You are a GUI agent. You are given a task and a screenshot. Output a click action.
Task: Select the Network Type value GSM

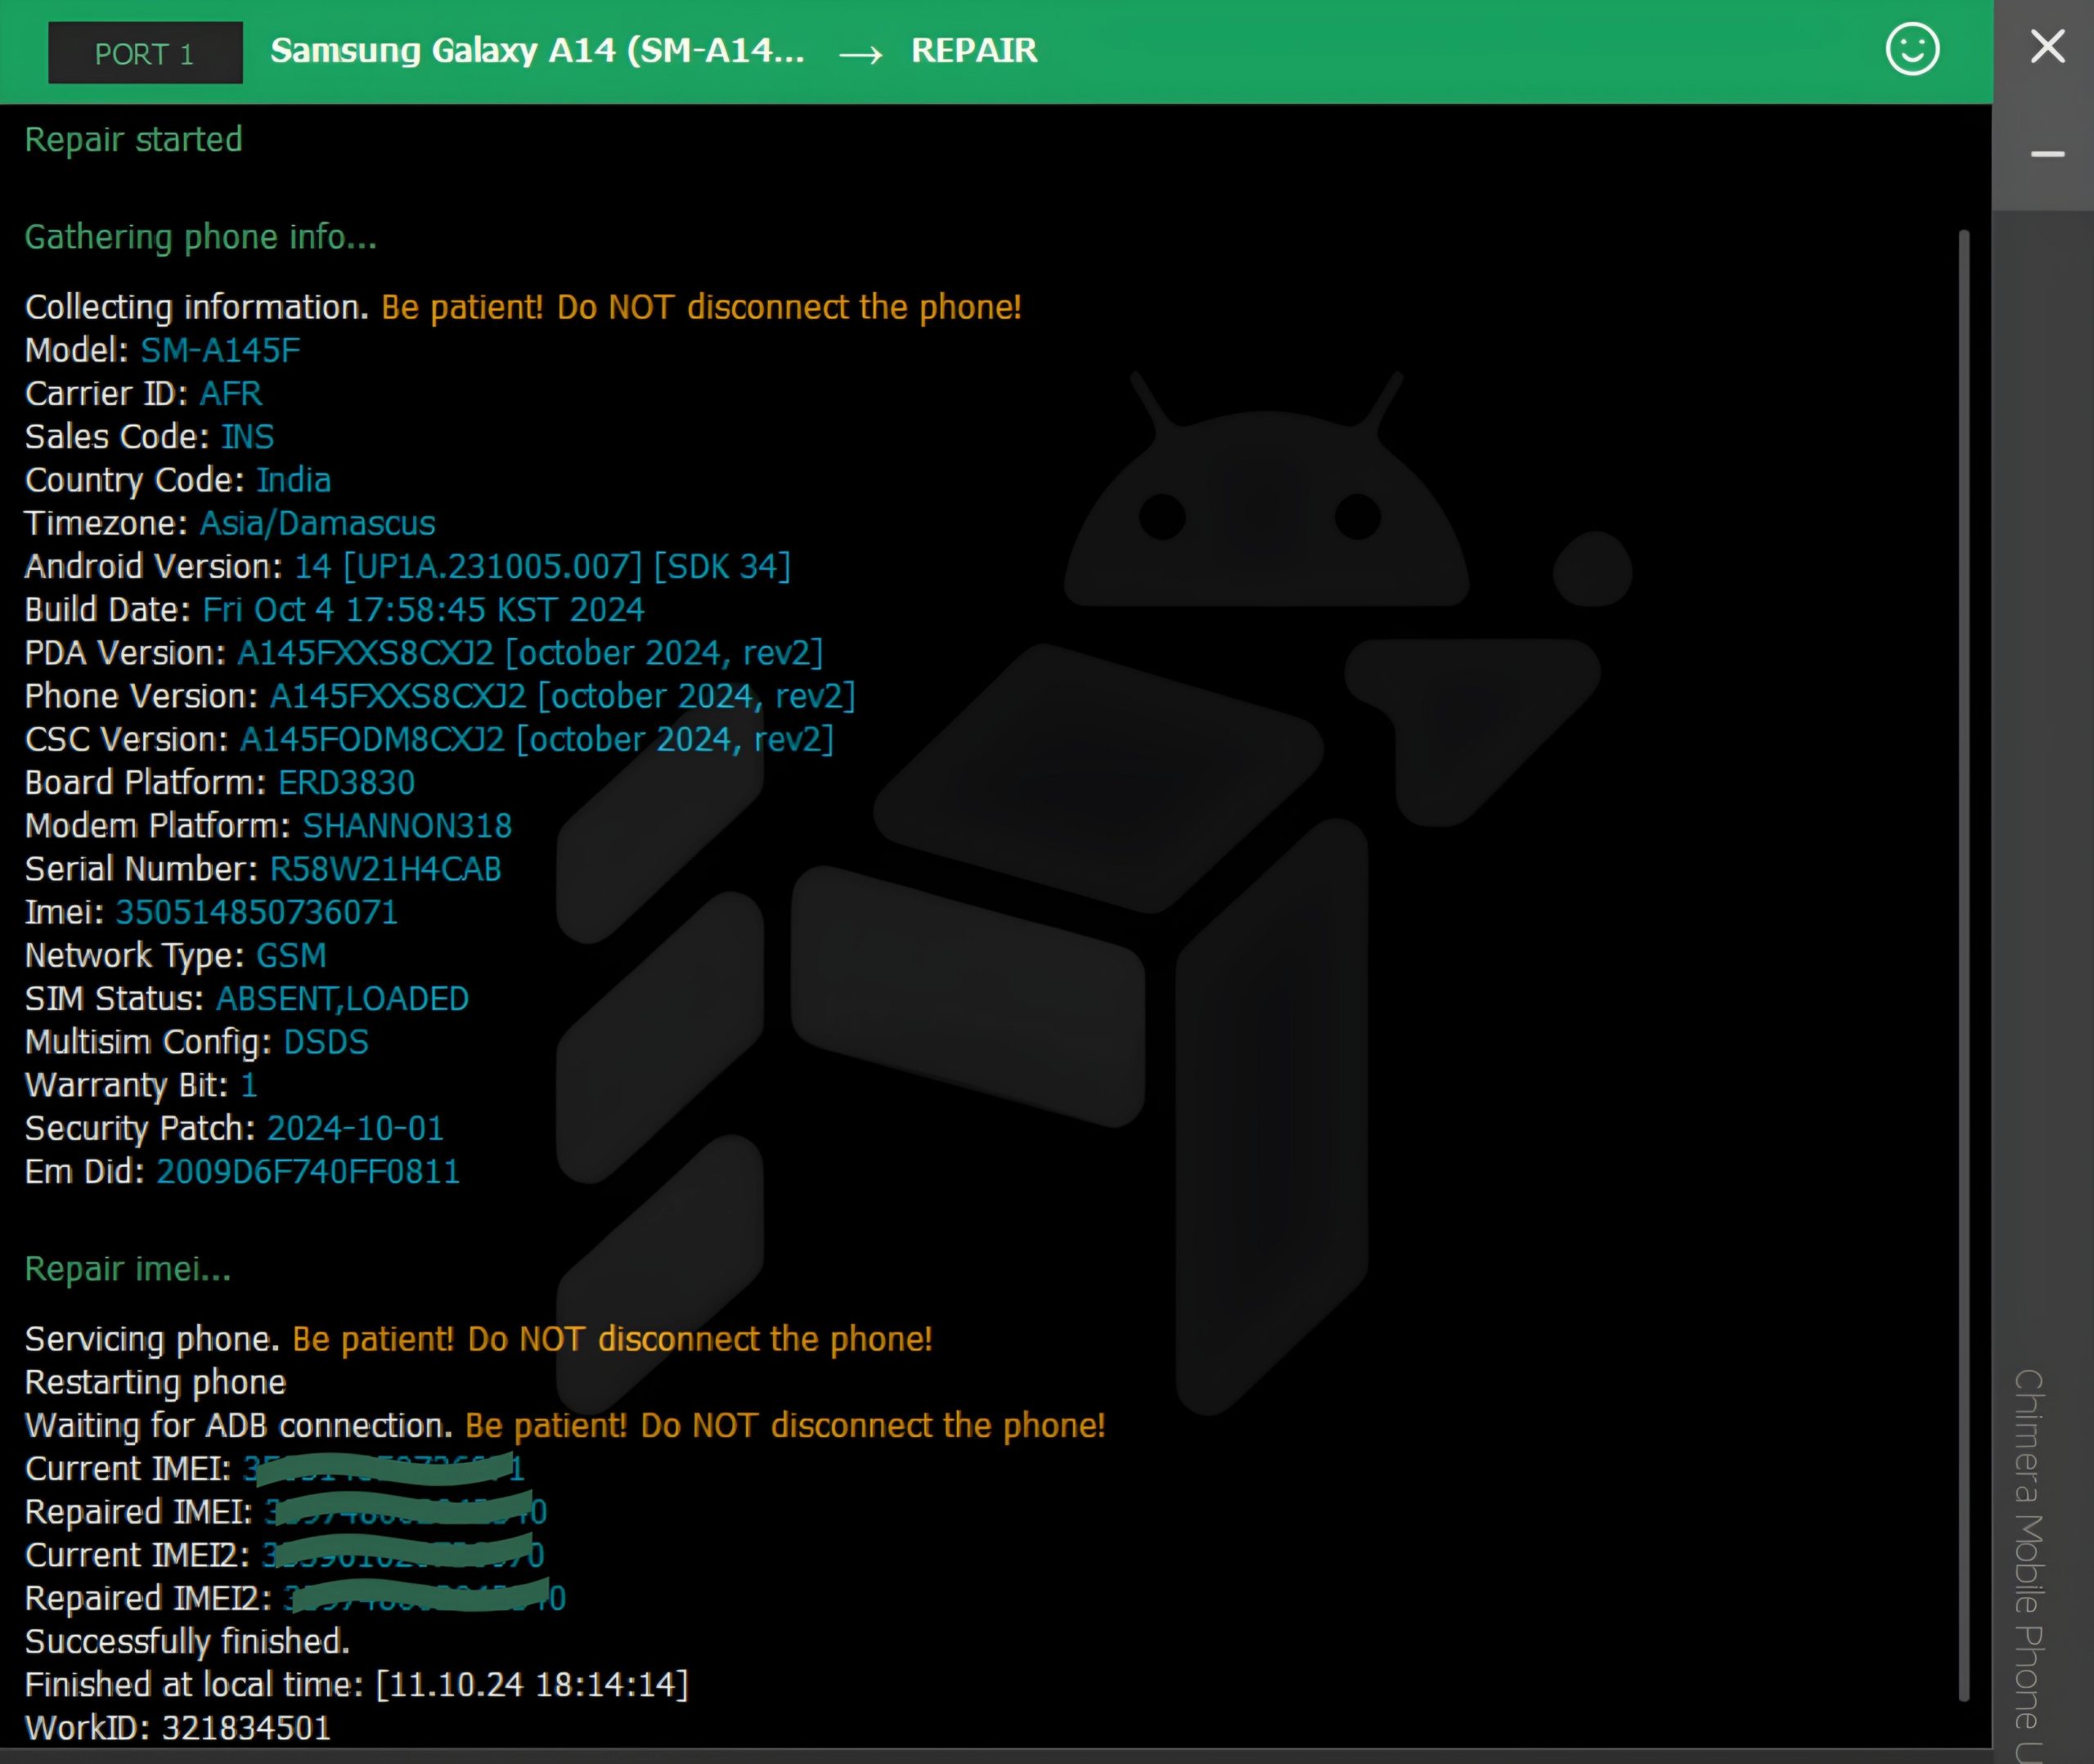pos(291,955)
